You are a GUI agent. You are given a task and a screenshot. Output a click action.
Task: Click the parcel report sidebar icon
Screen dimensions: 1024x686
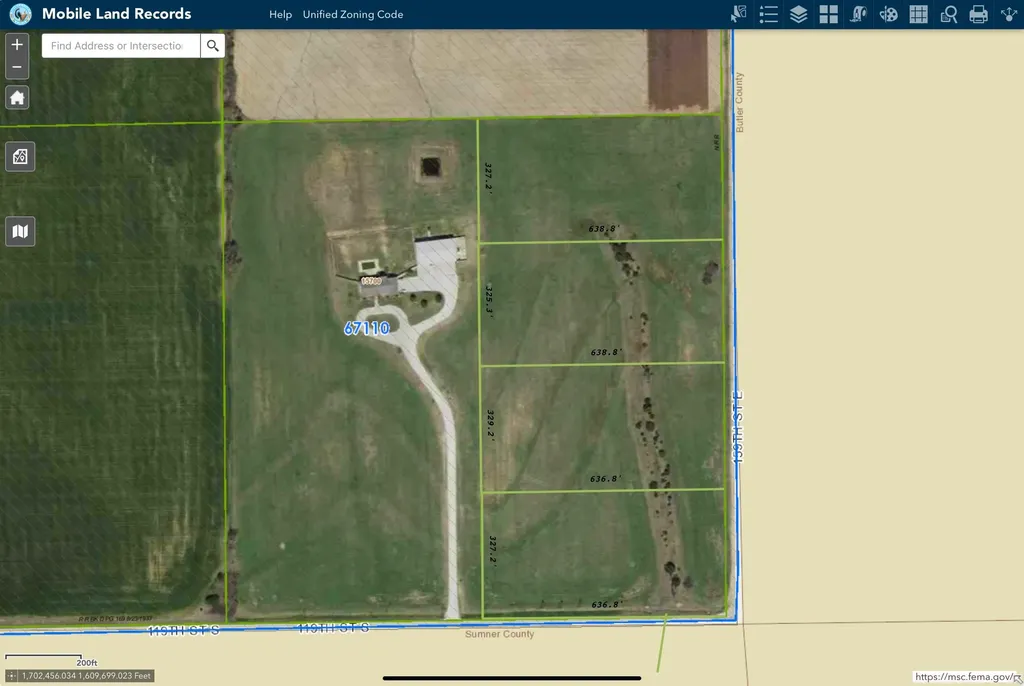pyautogui.click(x=20, y=157)
